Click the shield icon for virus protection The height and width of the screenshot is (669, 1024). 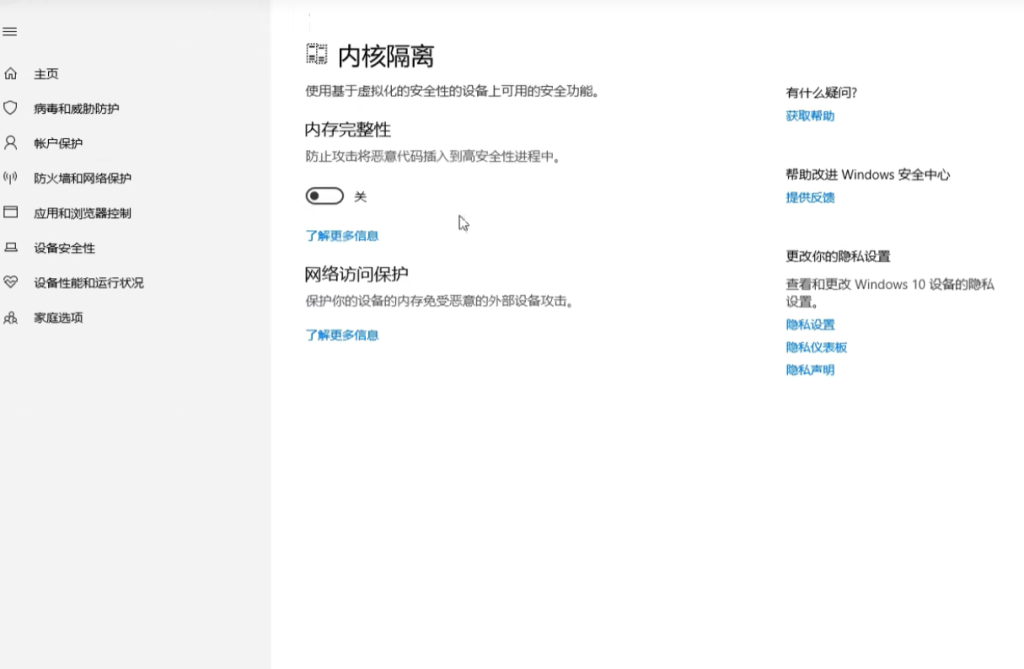pos(11,108)
